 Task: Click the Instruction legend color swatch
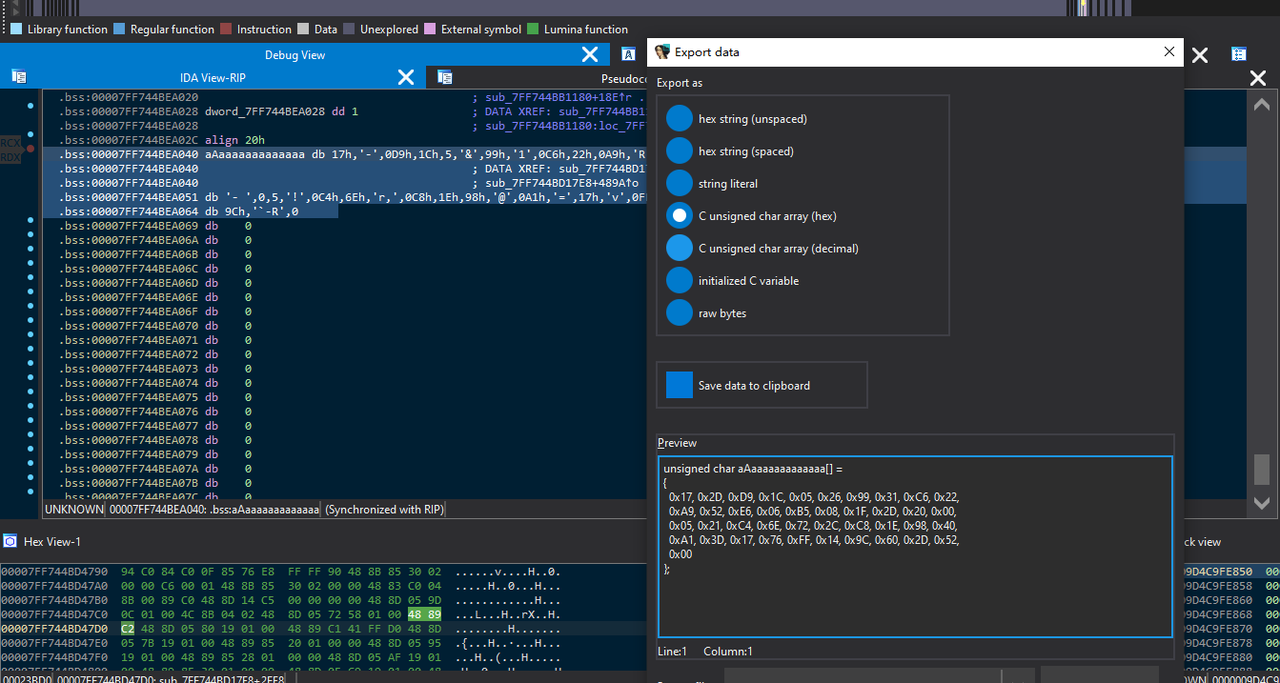tap(226, 30)
